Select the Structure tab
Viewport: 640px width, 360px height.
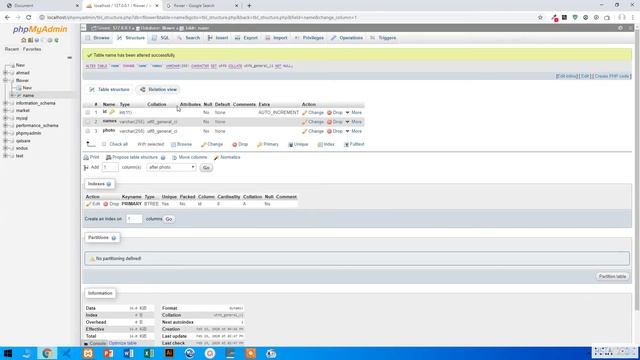131,38
